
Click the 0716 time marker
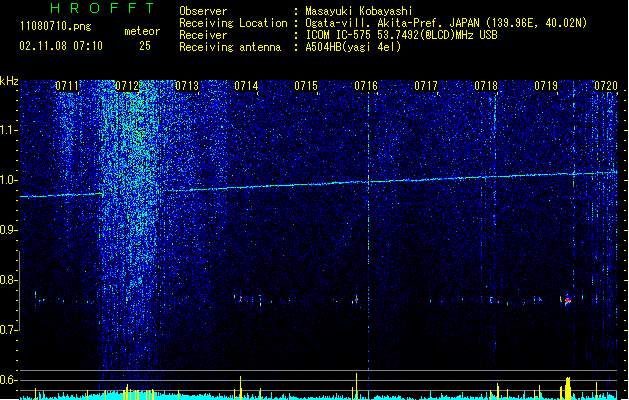(x=366, y=86)
